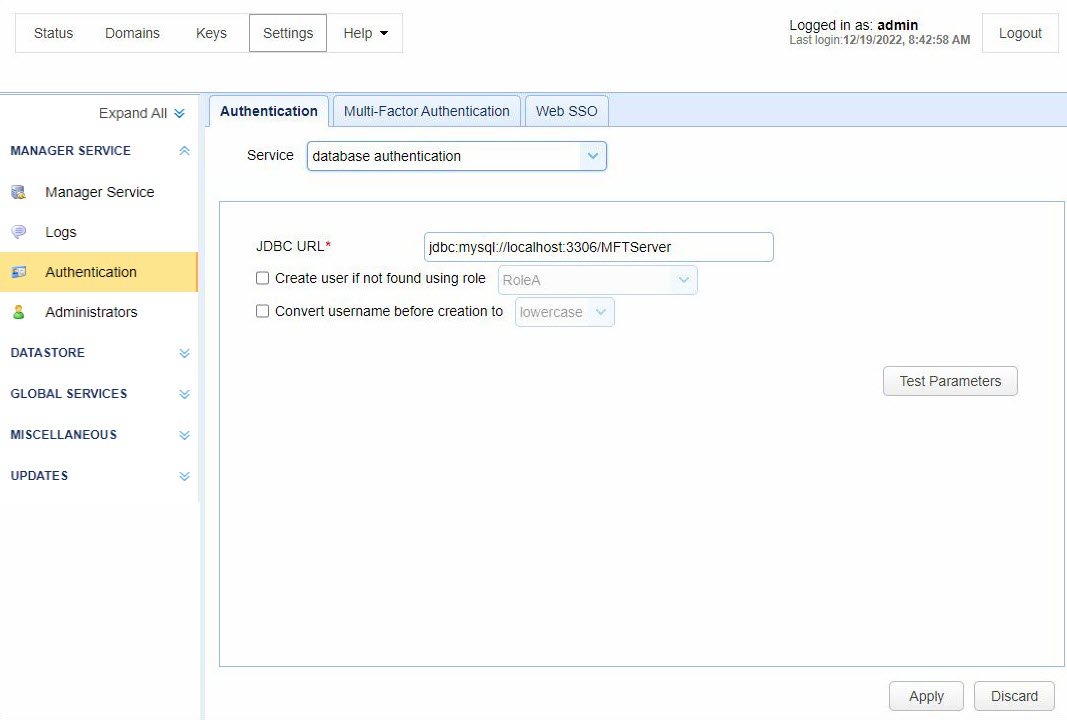Open the Web SSO tab
1067x720 pixels.
click(x=566, y=110)
